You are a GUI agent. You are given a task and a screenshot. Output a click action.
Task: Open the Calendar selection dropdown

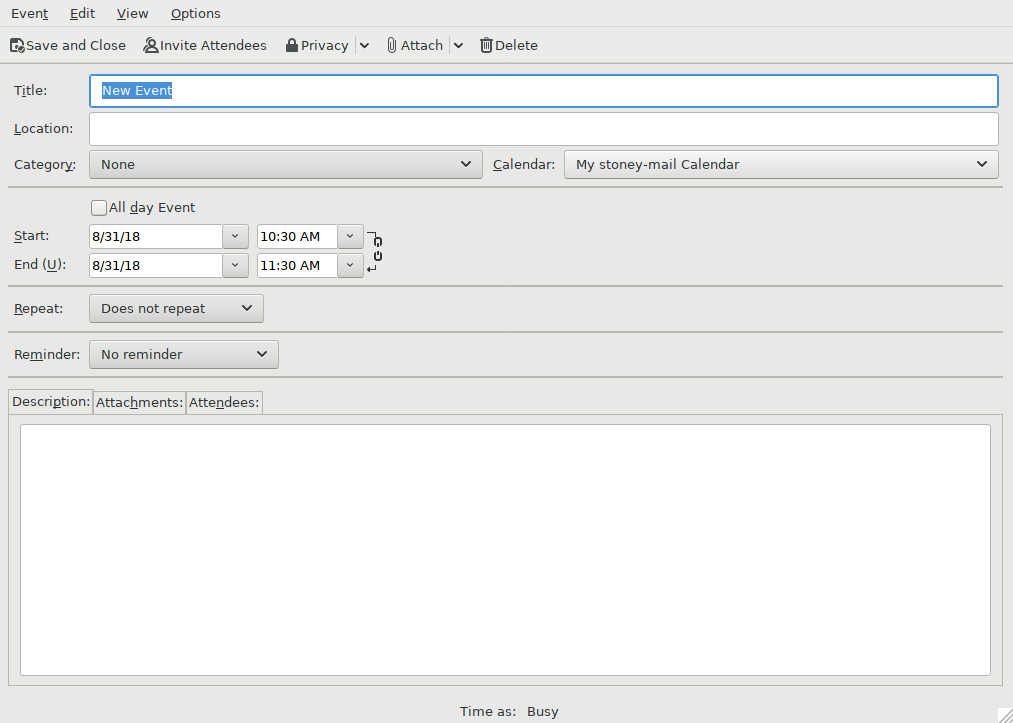[780, 164]
